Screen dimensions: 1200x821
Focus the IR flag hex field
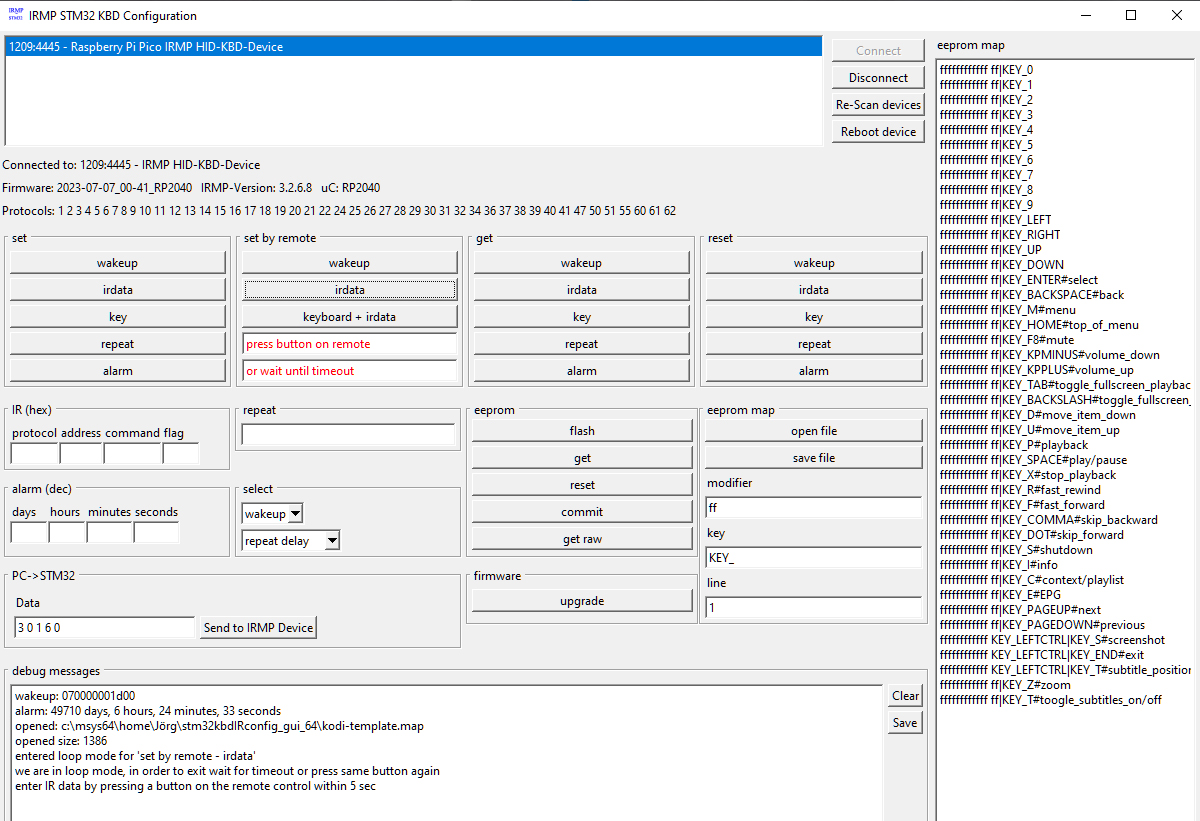pyautogui.click(x=181, y=453)
